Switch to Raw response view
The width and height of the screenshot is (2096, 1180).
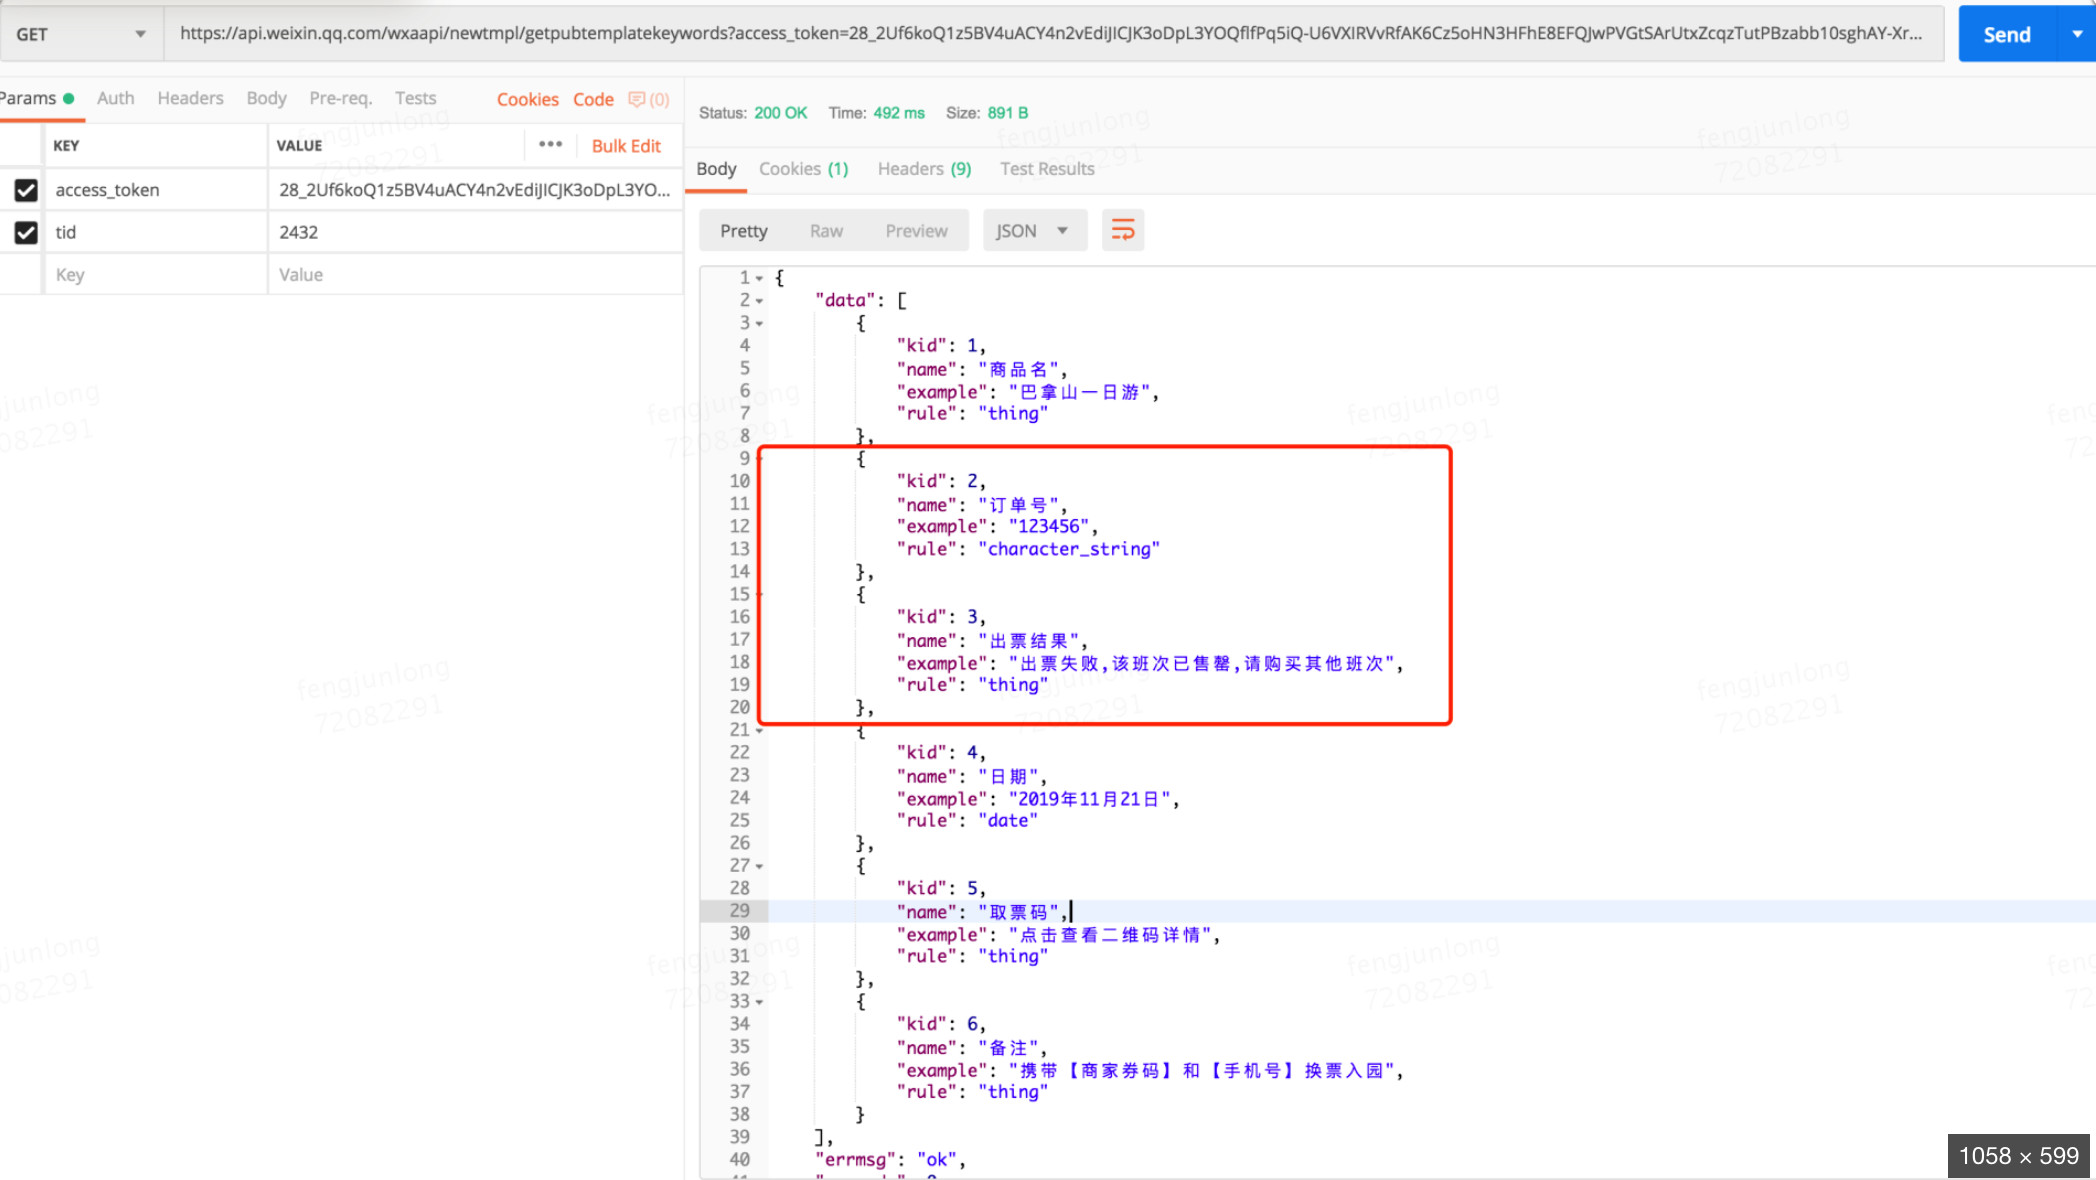click(826, 231)
